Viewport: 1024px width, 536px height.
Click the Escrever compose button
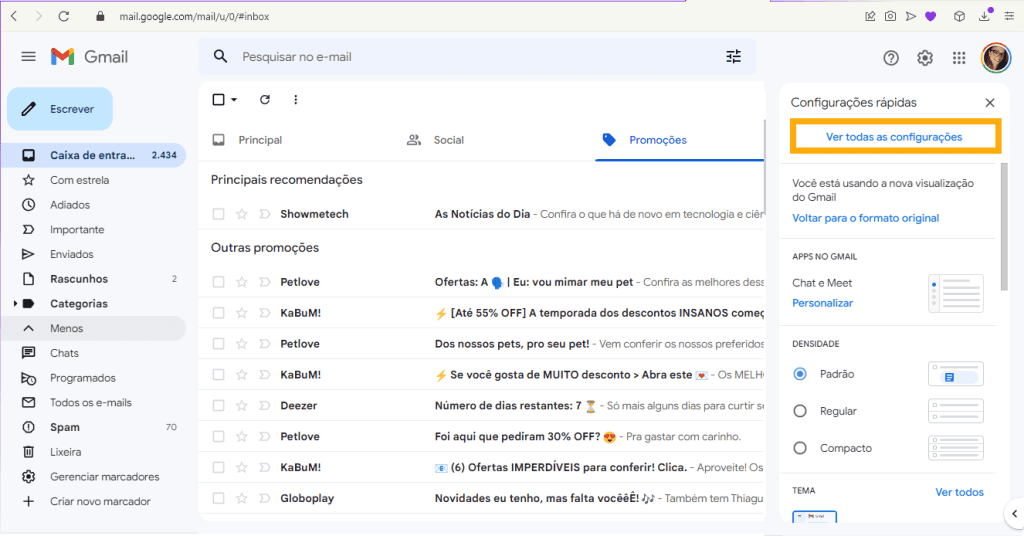tap(60, 109)
